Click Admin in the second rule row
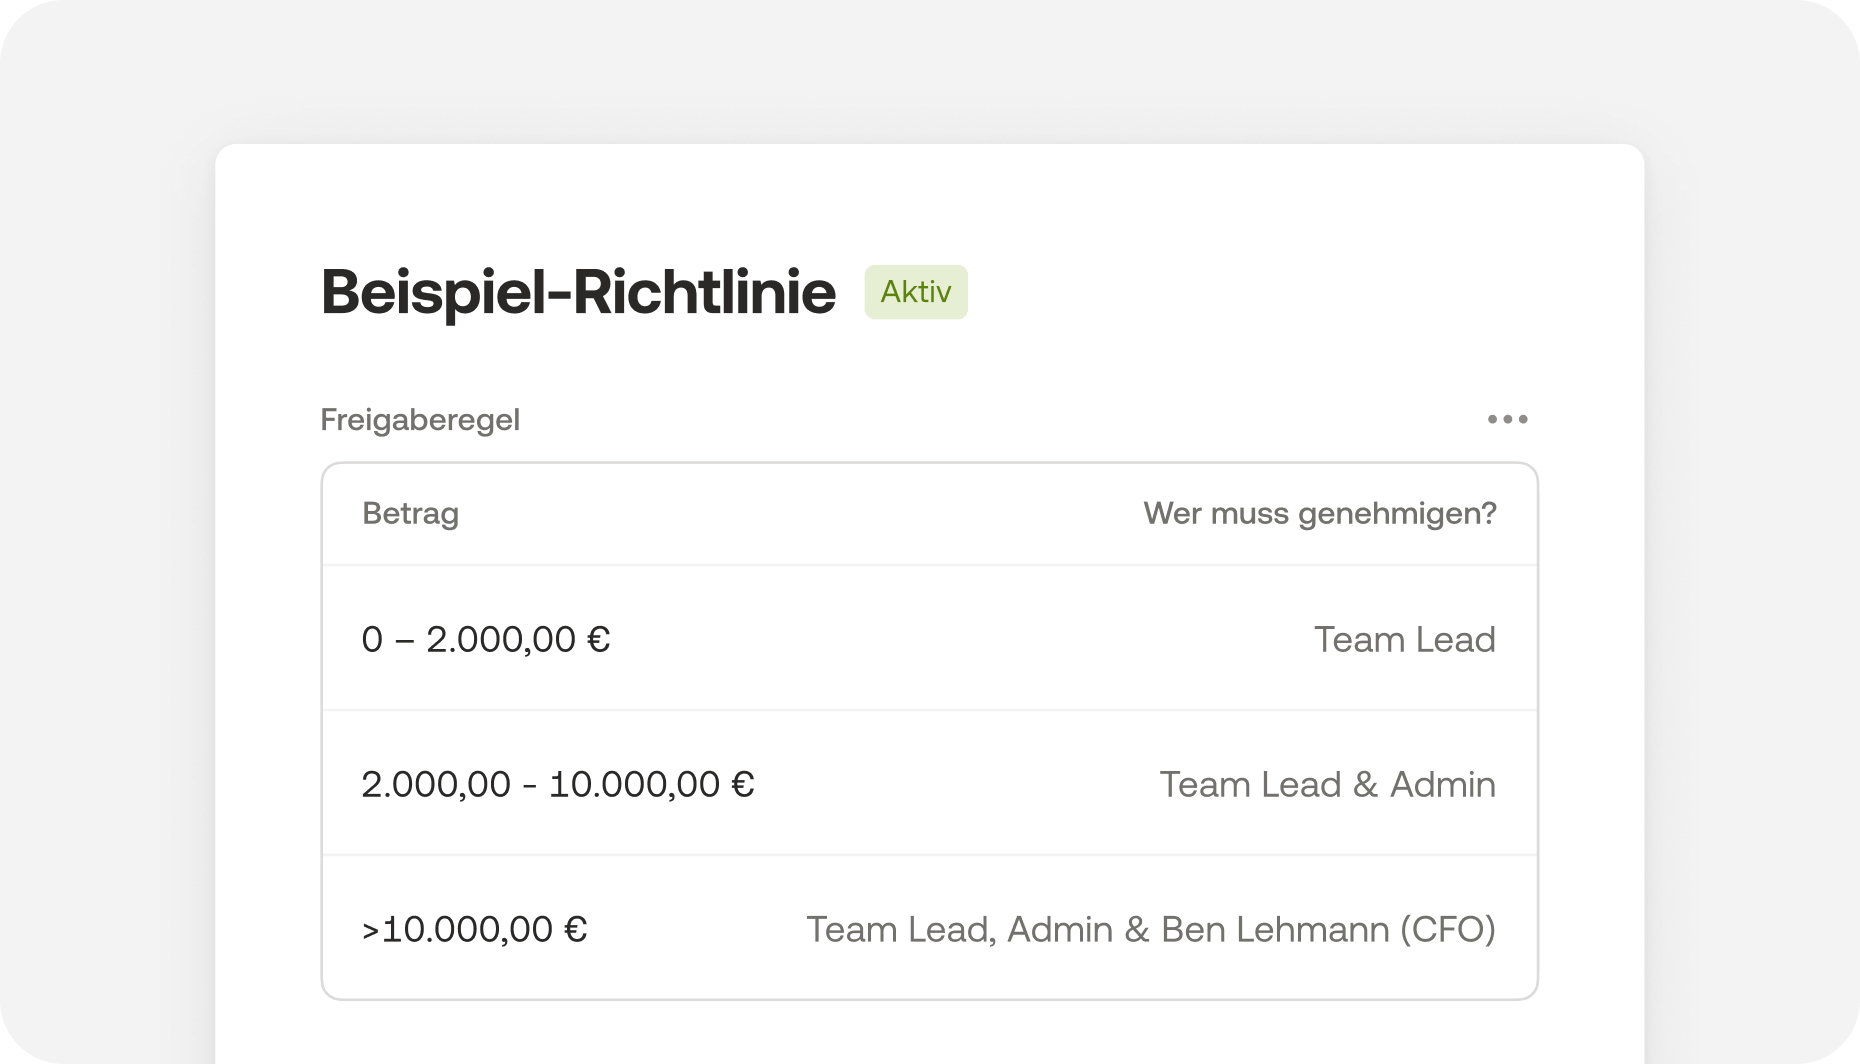Screen dimensions: 1860x1064 pyautogui.click(x=1442, y=785)
